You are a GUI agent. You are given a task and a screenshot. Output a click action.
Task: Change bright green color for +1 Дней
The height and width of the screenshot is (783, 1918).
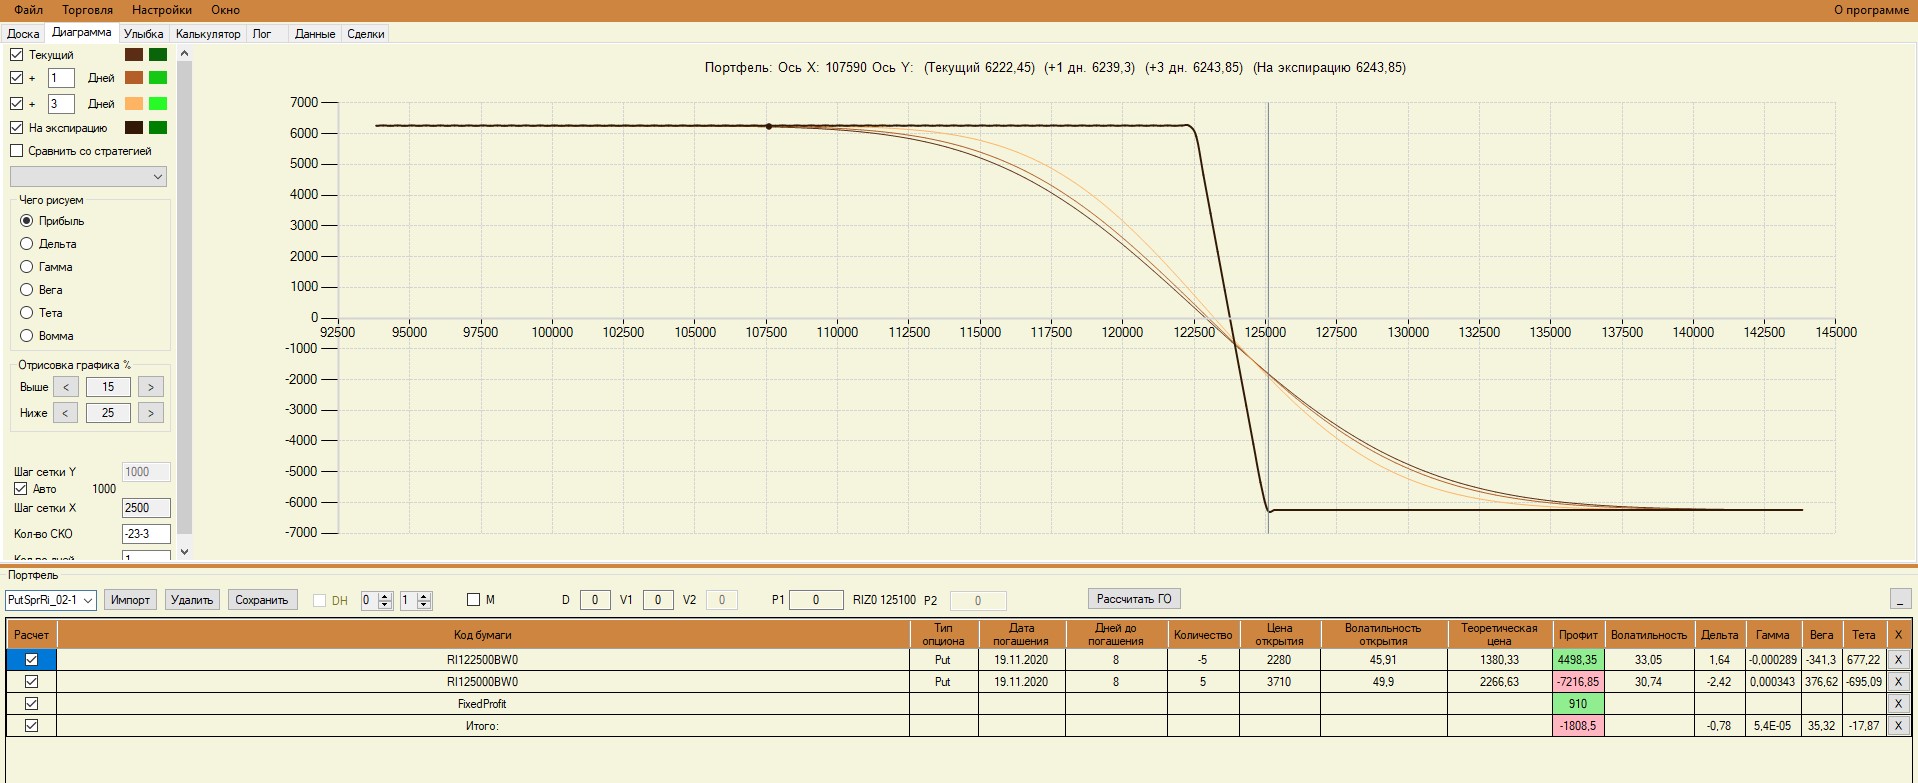pos(158,78)
